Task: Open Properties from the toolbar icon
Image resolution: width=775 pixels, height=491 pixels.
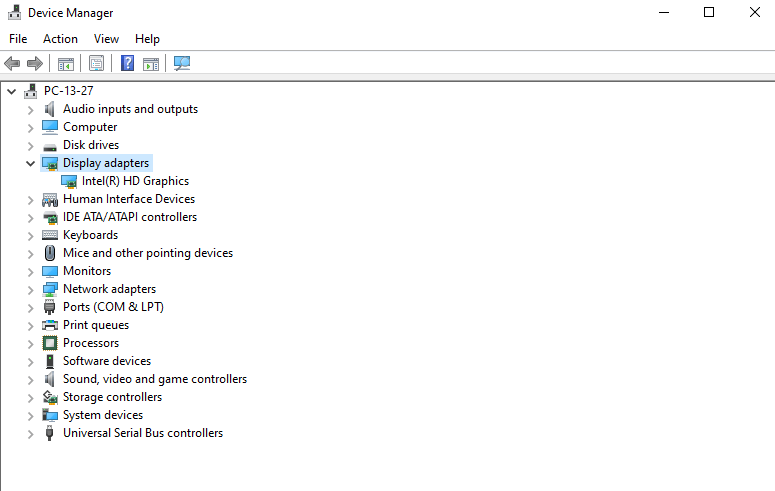Action: (x=96, y=64)
